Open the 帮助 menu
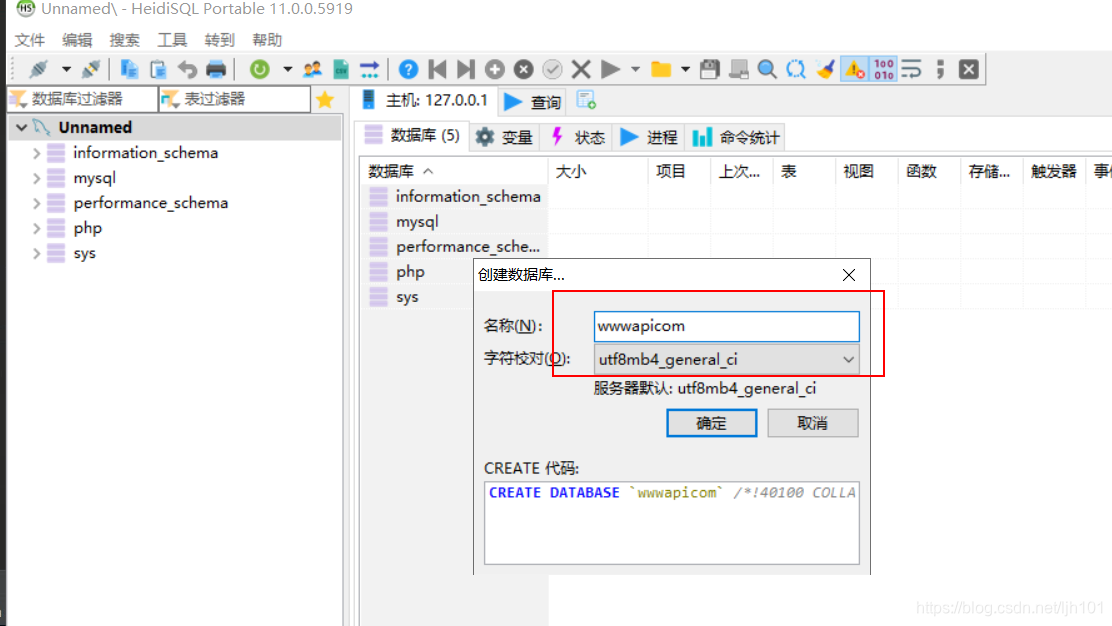This screenshot has height=626, width=1112. (267, 40)
